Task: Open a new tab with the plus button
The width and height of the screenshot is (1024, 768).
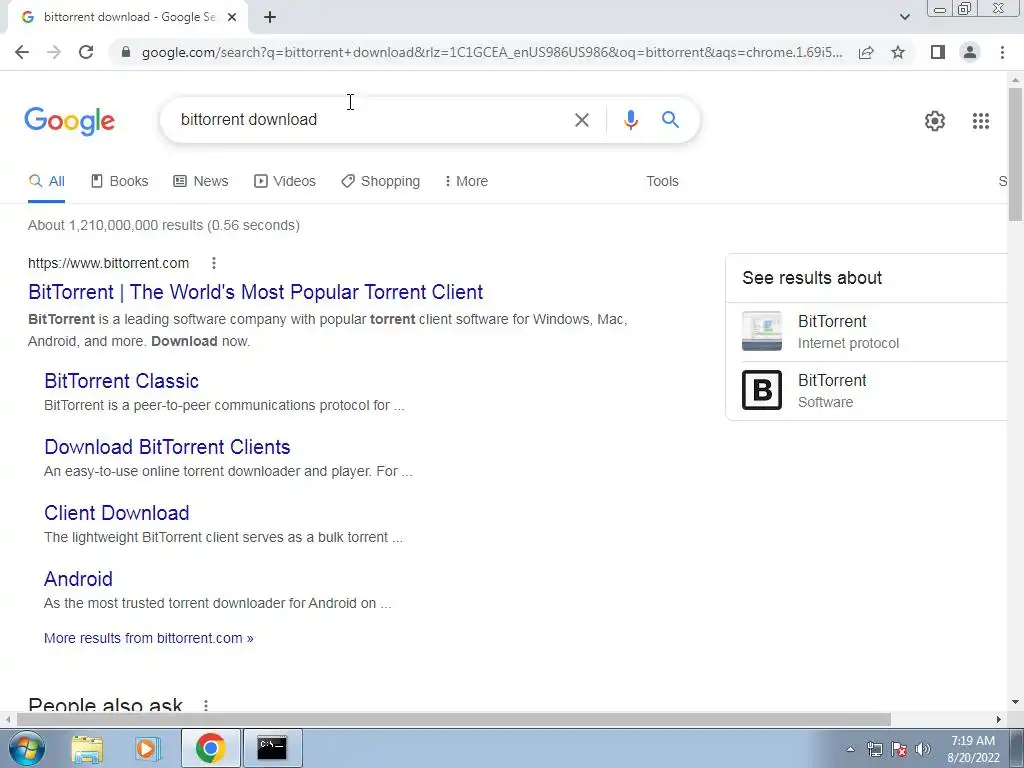Action: (270, 18)
